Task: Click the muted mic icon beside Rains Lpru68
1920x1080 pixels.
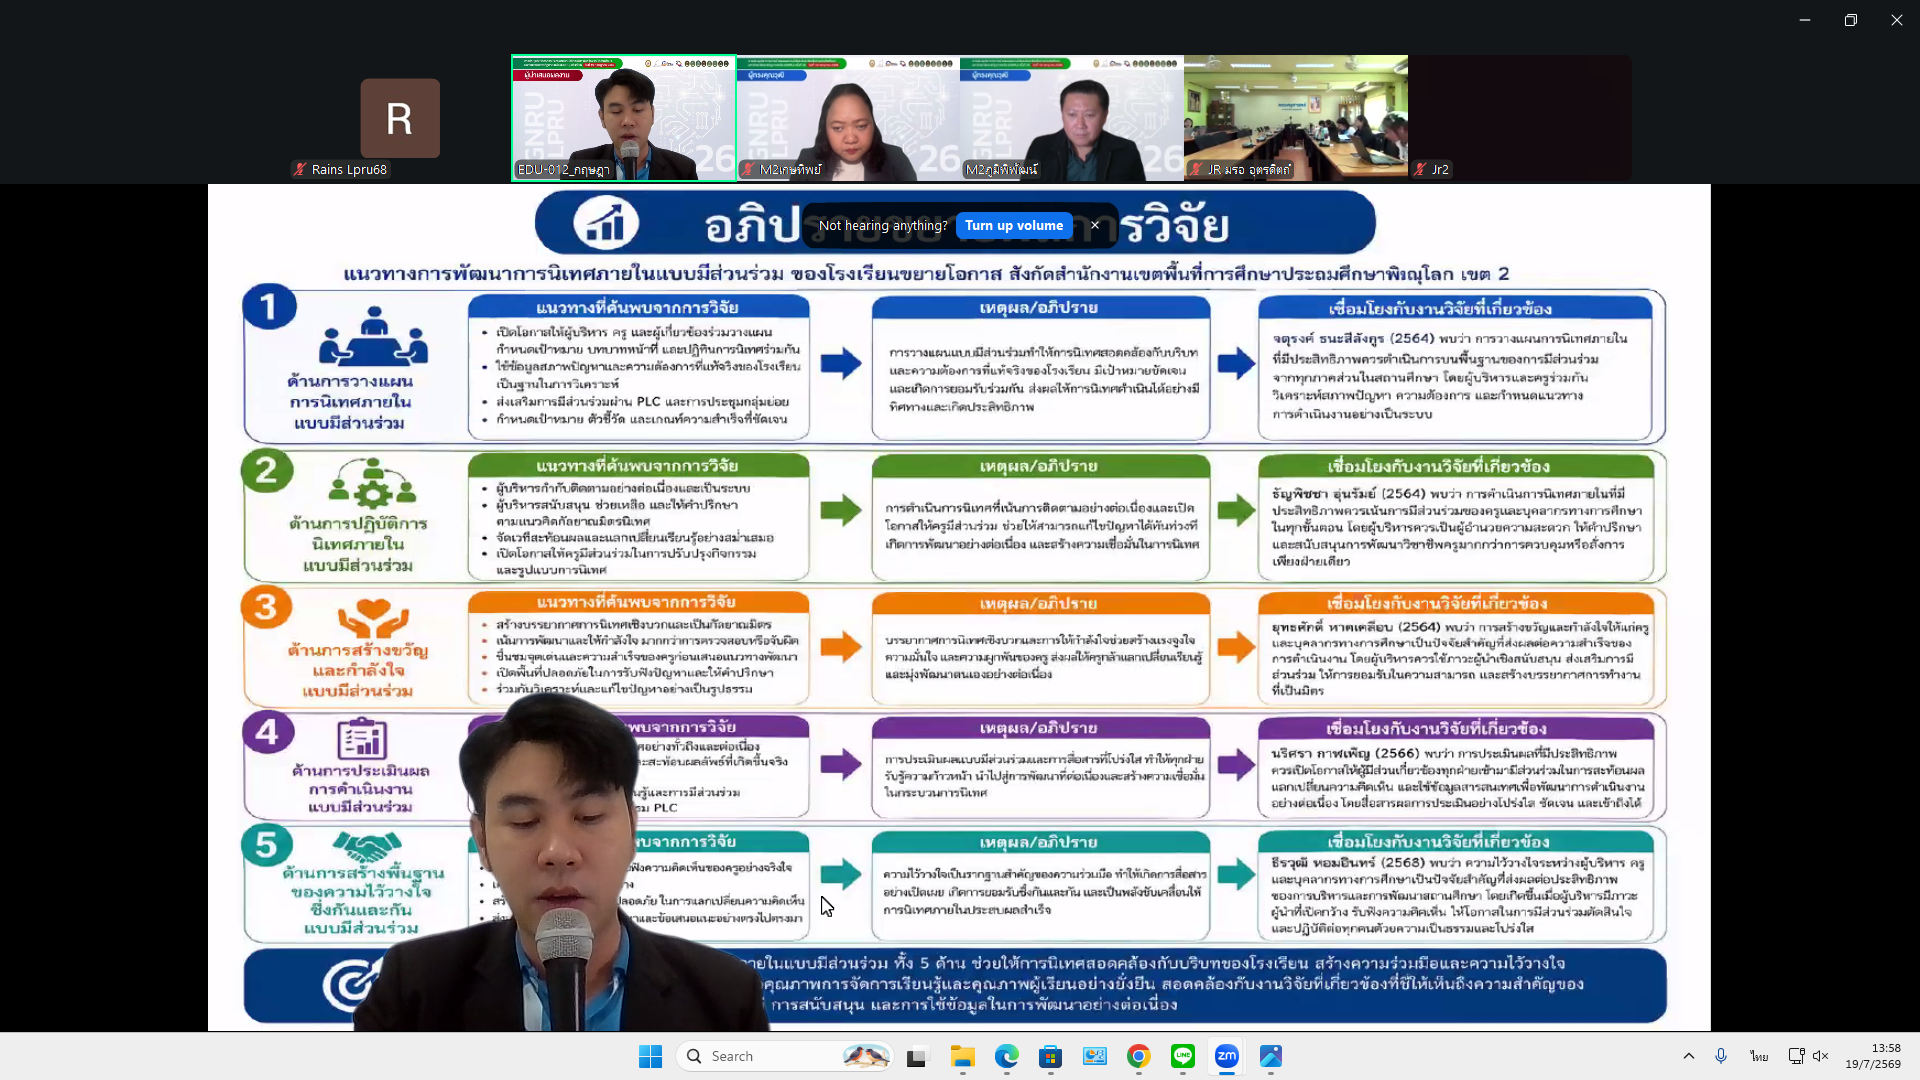Action: [x=300, y=169]
